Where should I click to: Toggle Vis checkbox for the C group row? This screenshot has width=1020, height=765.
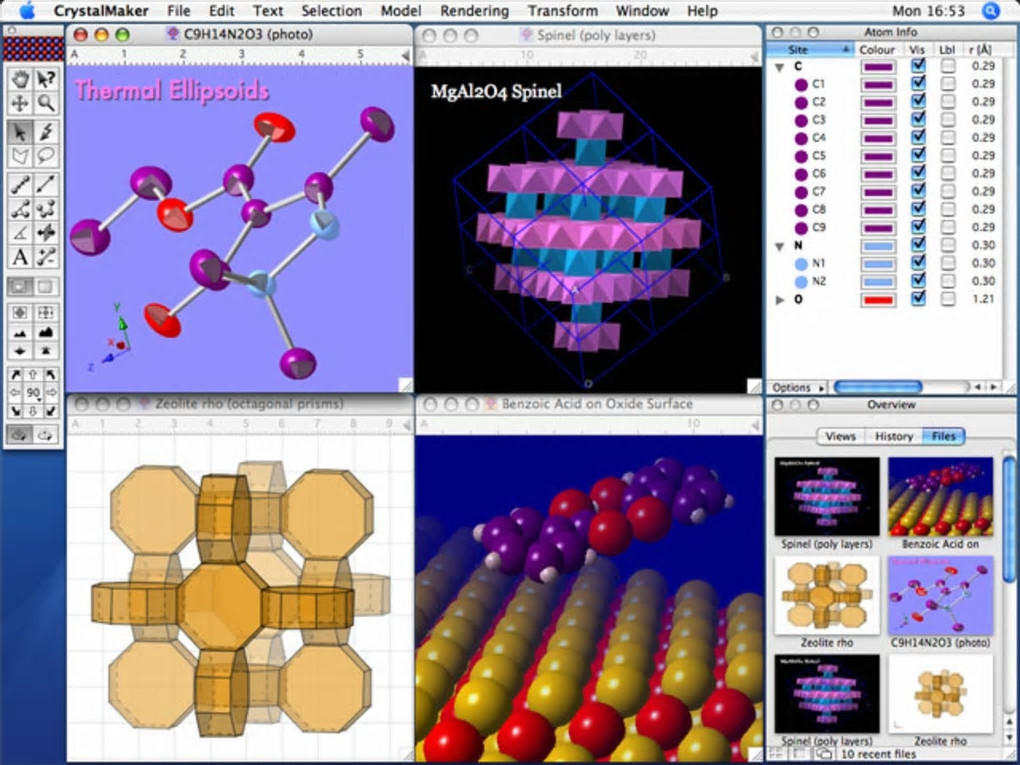[x=918, y=66]
